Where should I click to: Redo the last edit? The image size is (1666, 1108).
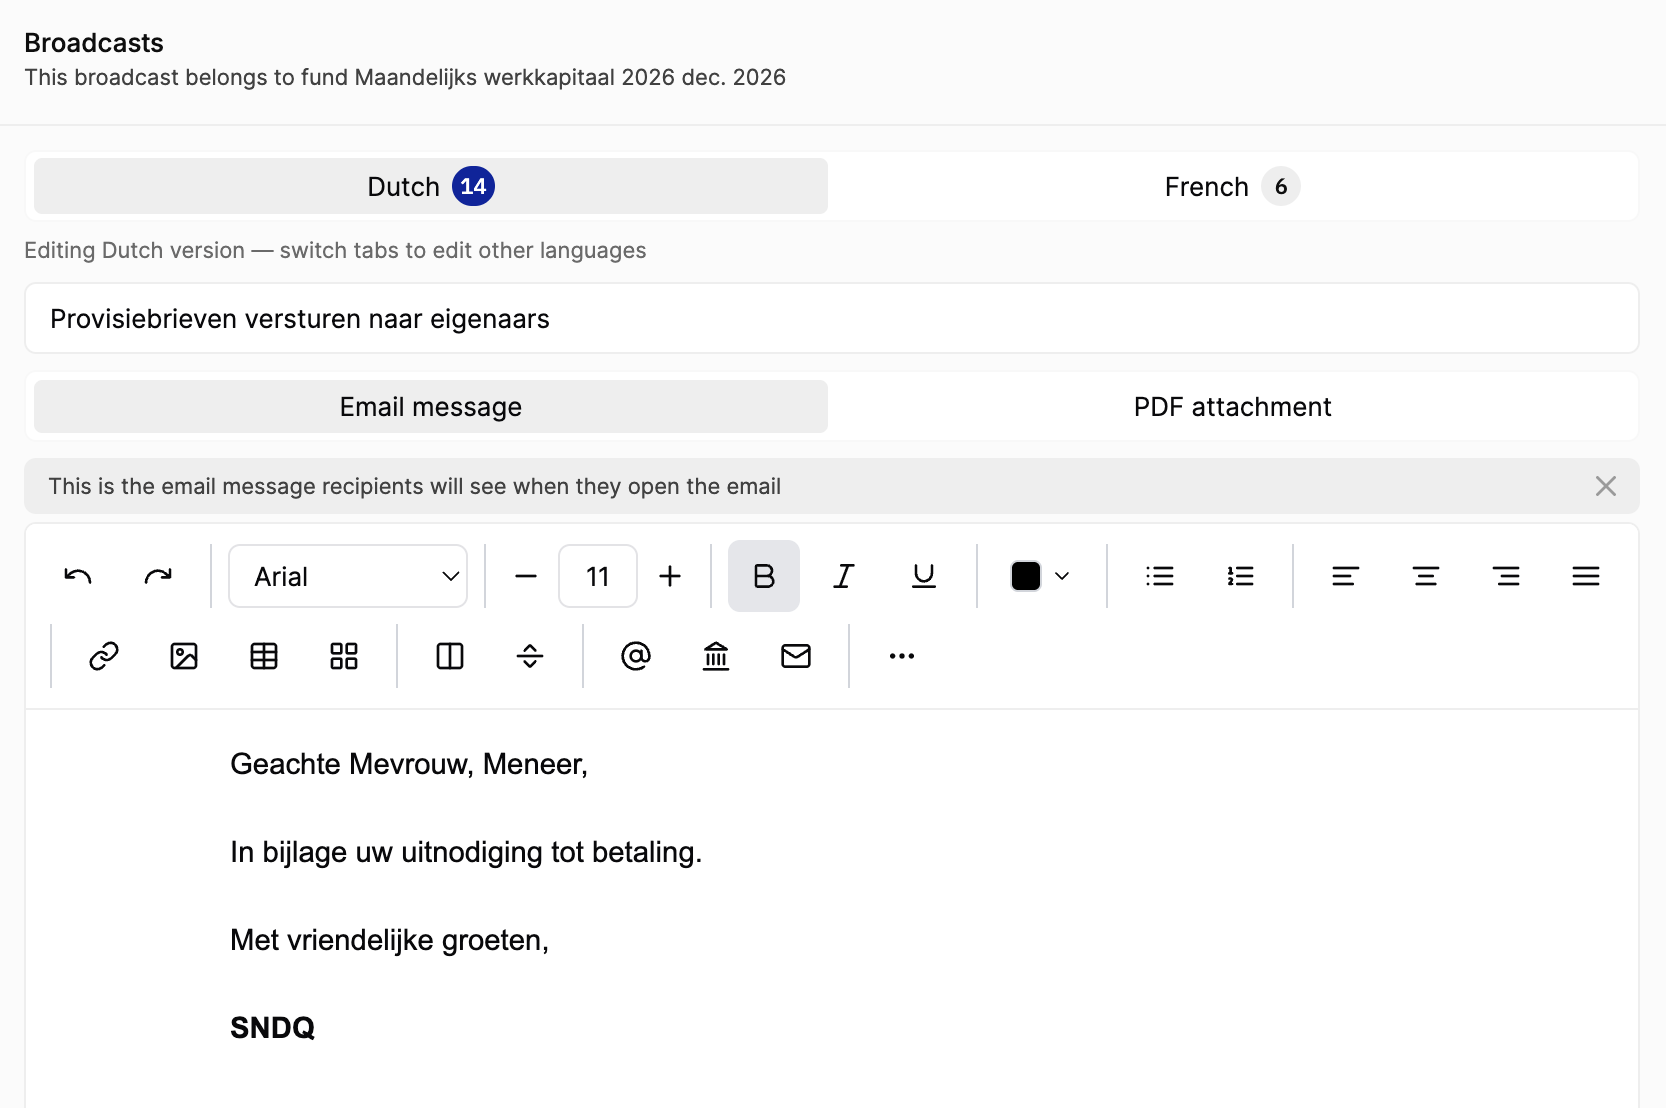pos(158,576)
